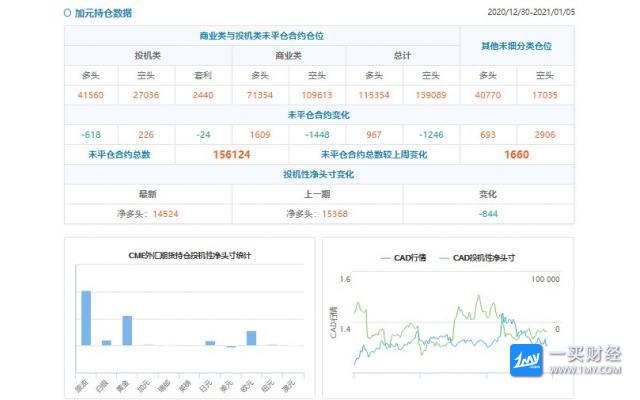This screenshot has height=400, width=640.
Task: Click change value 1609
Action: pos(260,135)
